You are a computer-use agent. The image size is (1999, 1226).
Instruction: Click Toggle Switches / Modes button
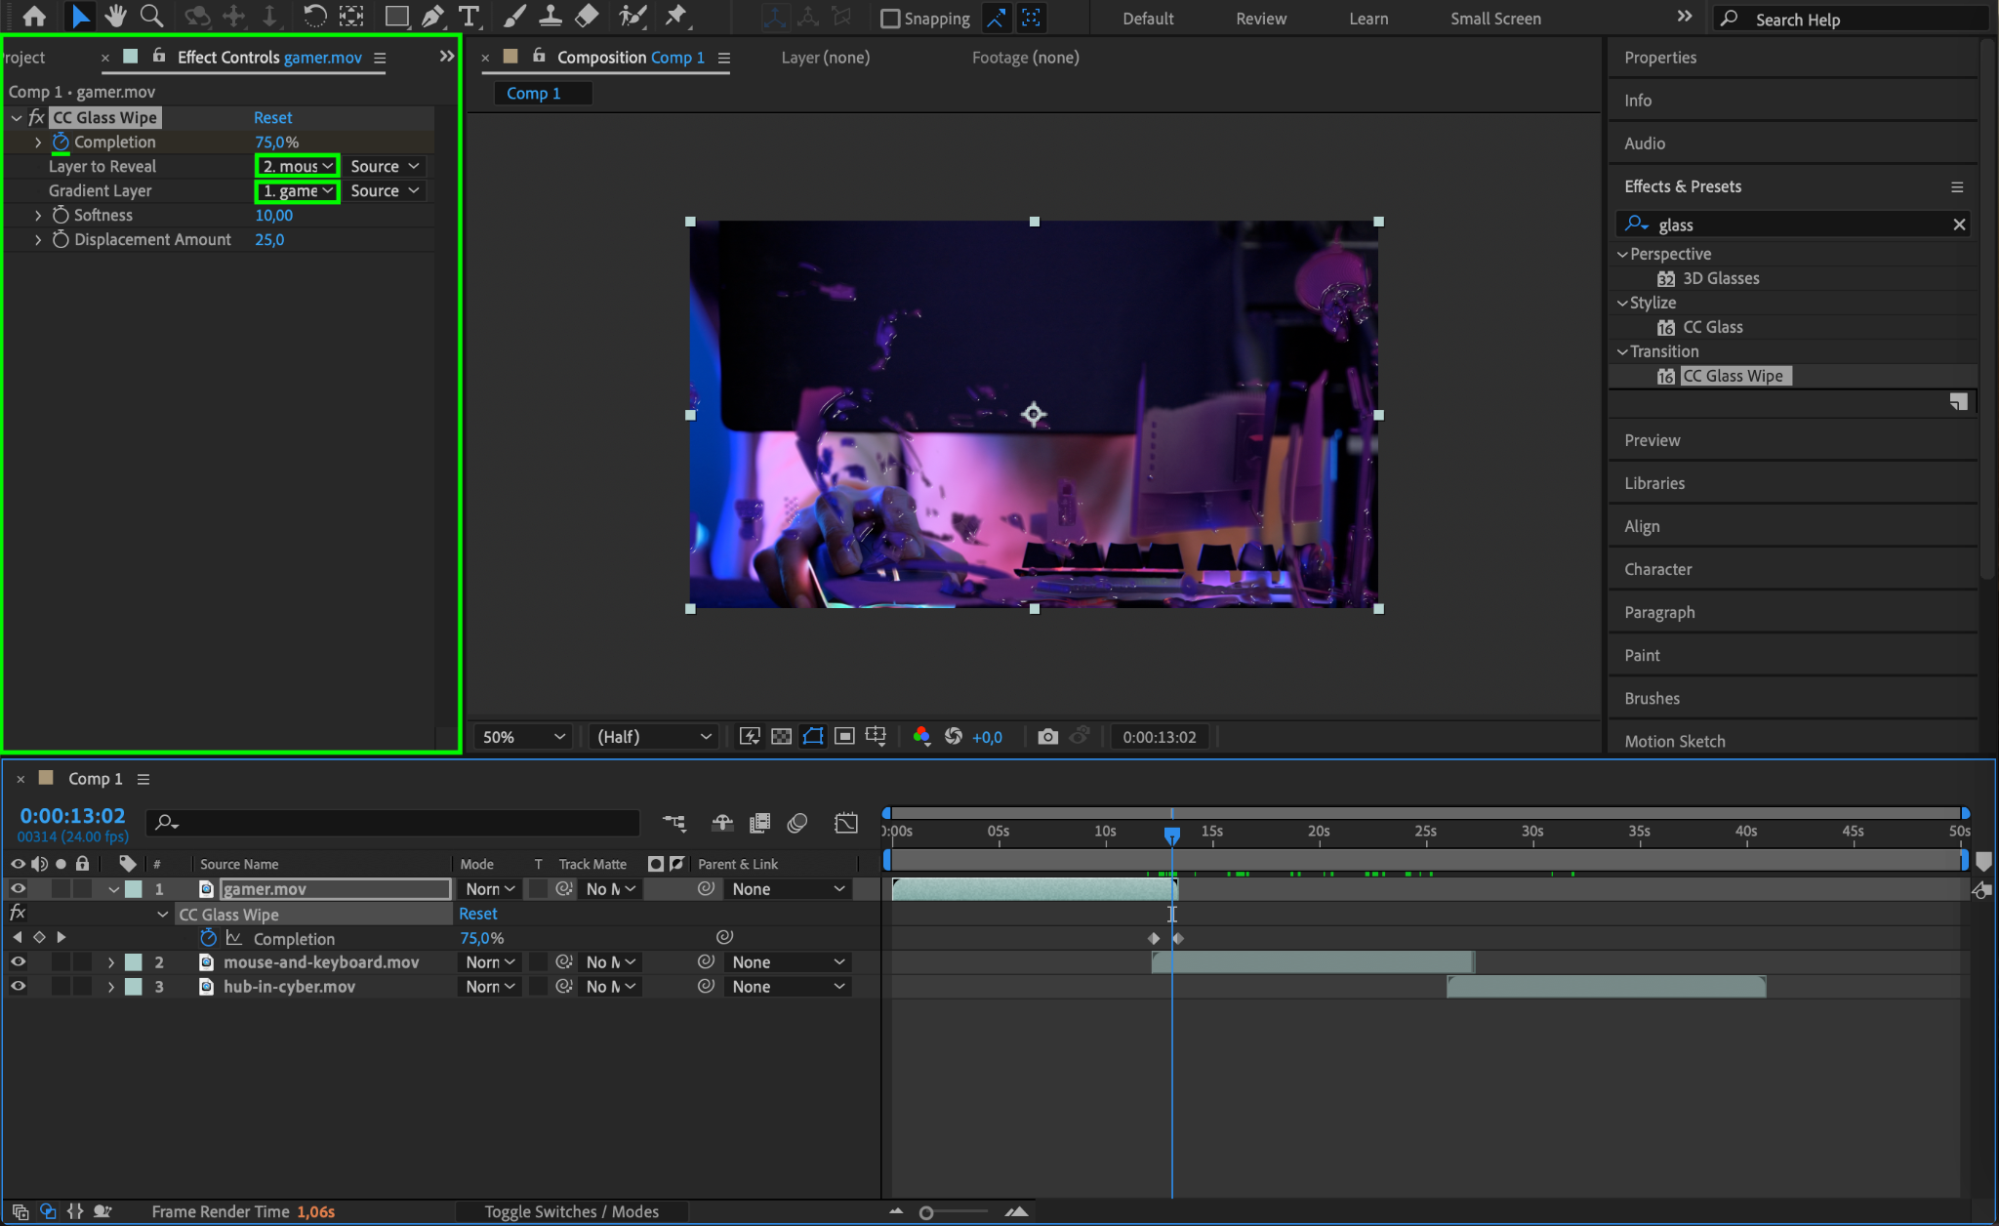tap(571, 1211)
